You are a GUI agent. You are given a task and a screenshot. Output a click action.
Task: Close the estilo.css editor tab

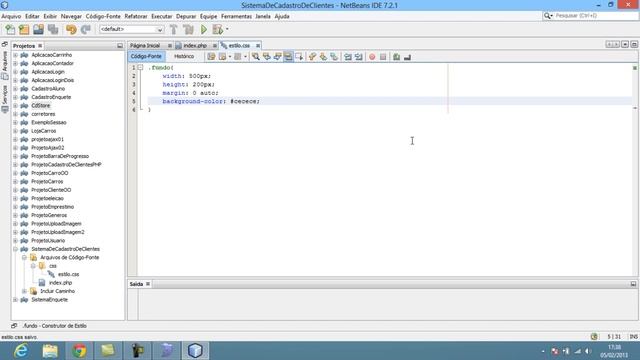pos(258,46)
